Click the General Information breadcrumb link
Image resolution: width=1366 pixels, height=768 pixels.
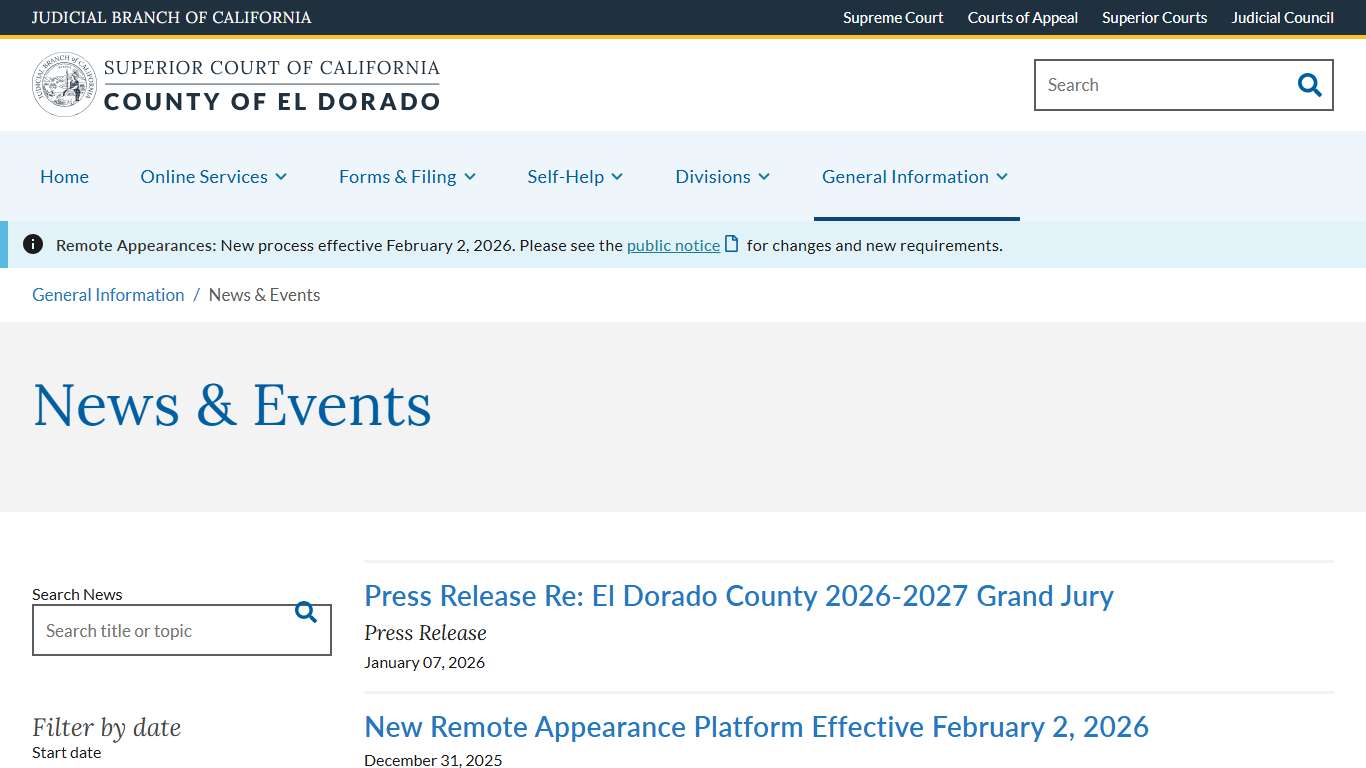tap(108, 294)
